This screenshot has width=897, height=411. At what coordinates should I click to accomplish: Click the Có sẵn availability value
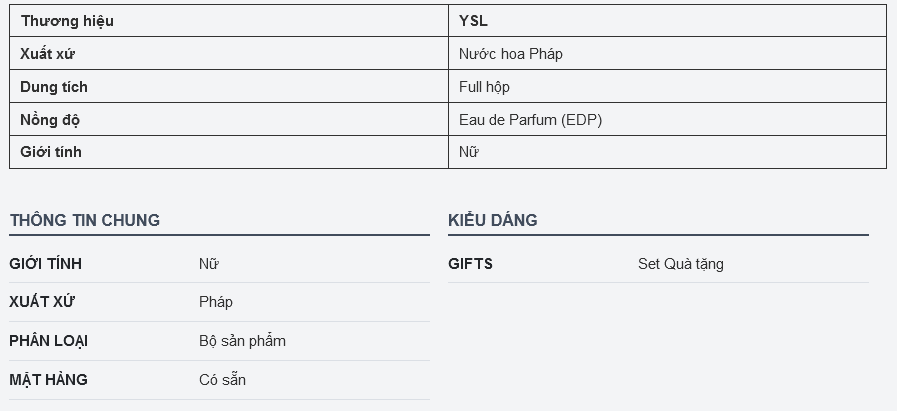click(x=223, y=380)
